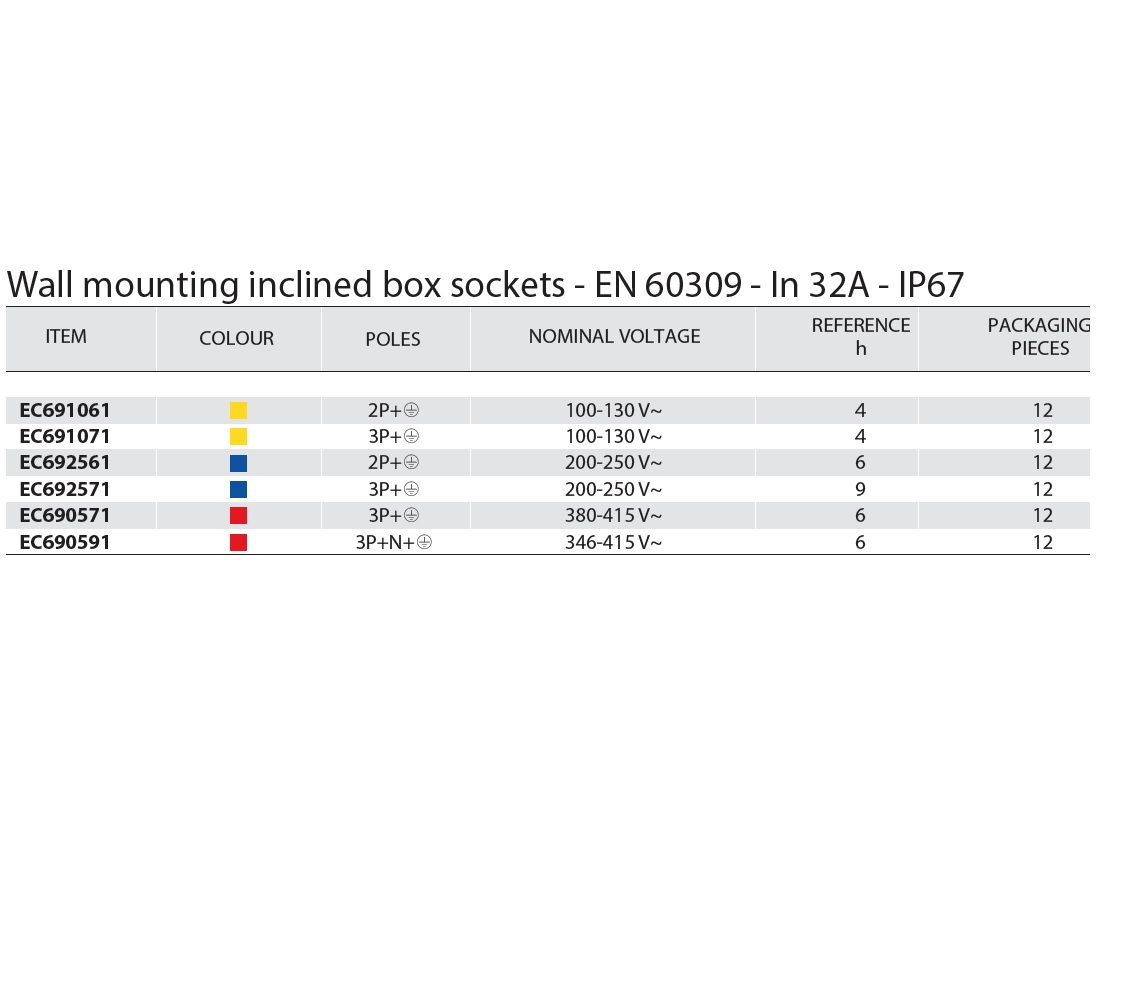The height and width of the screenshot is (1000, 1136).
Task: Click the NOMINAL VOLTAGE column header
Action: [614, 336]
